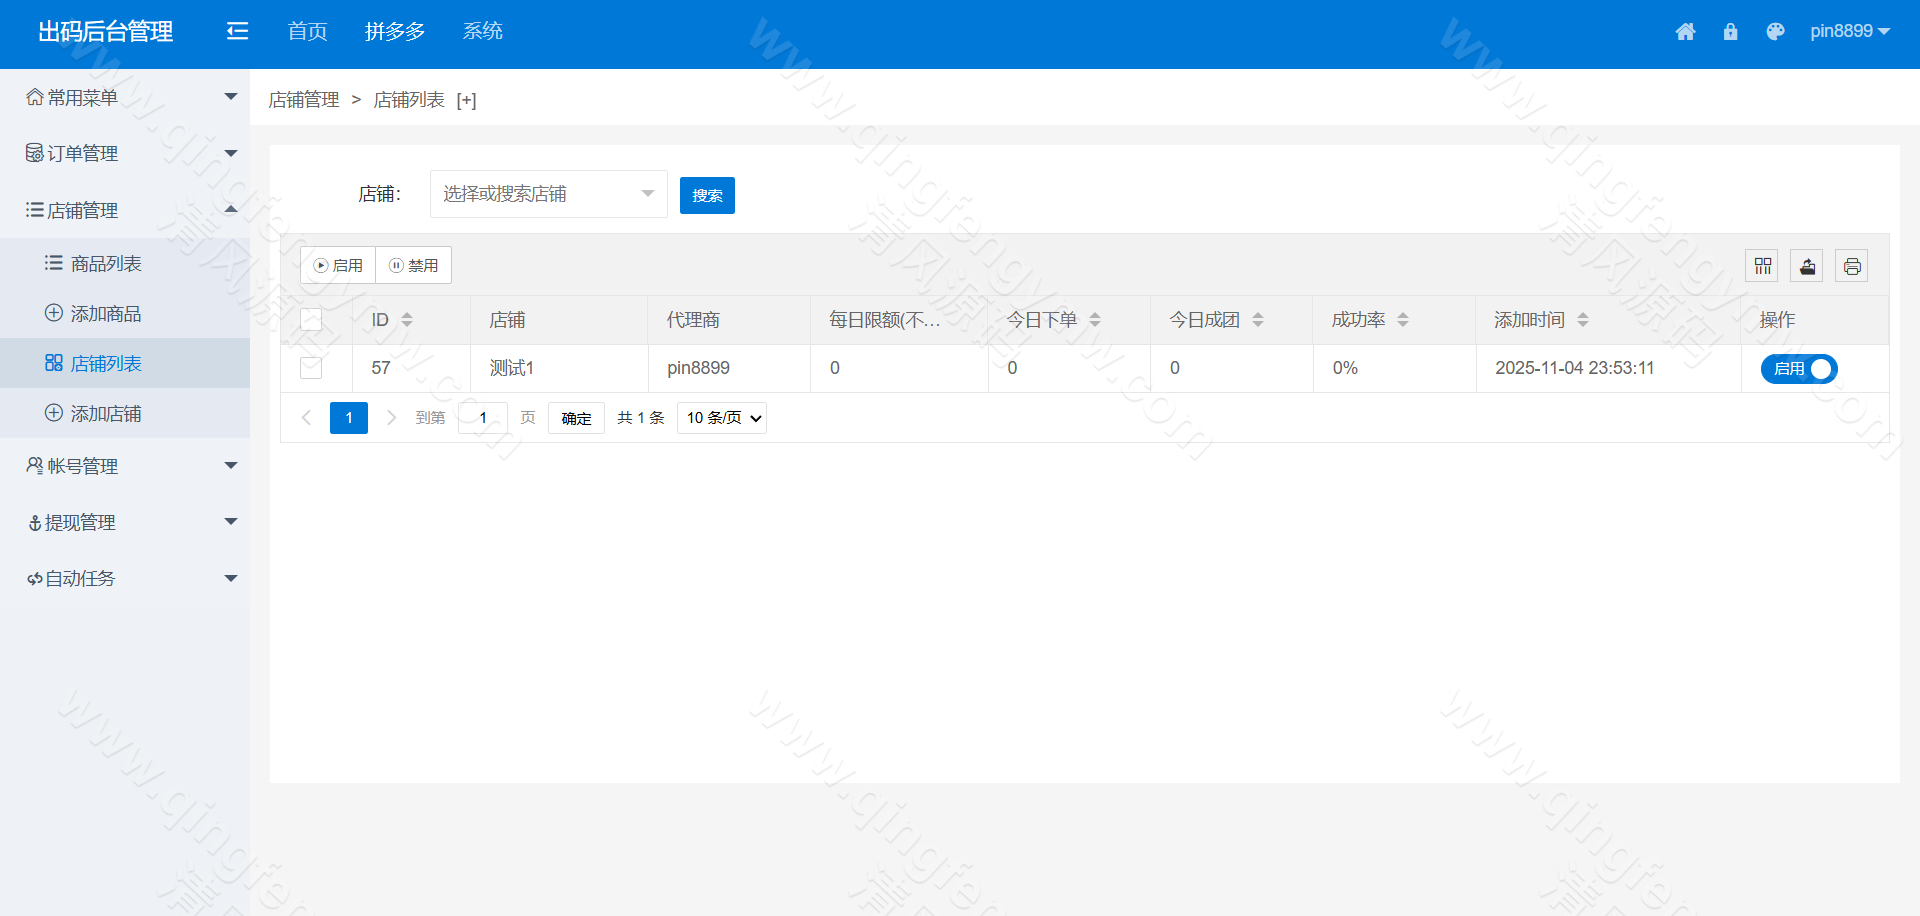Click the print icon above the table
1920x916 pixels.
1852,265
